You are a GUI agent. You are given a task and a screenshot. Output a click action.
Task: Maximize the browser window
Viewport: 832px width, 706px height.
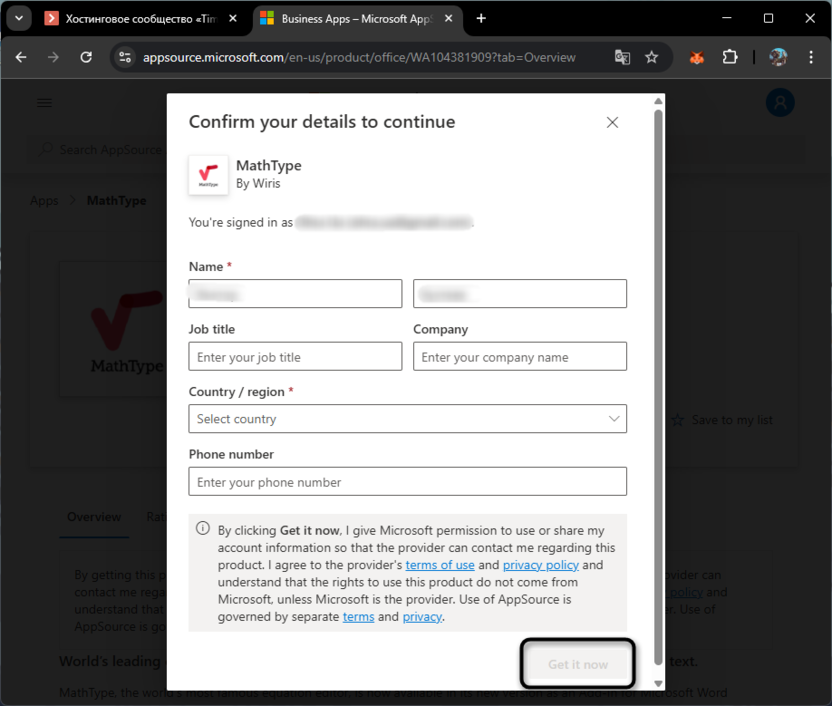tap(768, 19)
